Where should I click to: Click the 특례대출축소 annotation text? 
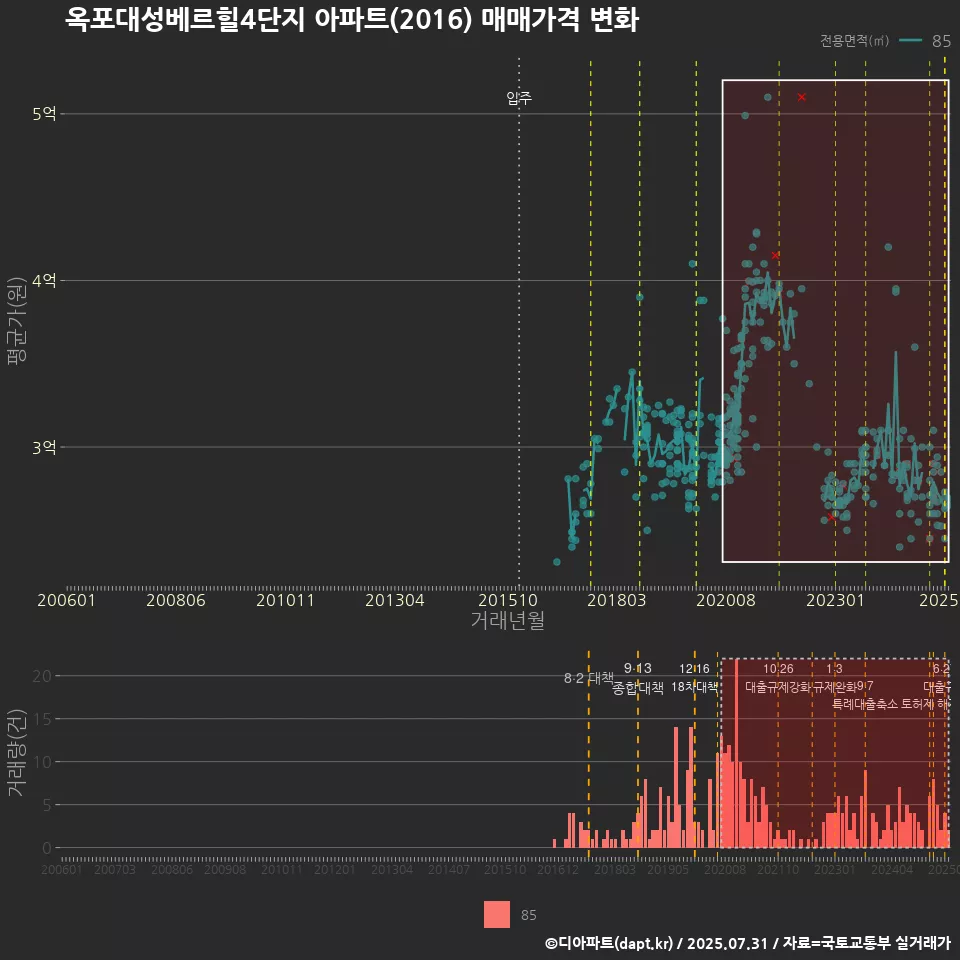(x=864, y=704)
